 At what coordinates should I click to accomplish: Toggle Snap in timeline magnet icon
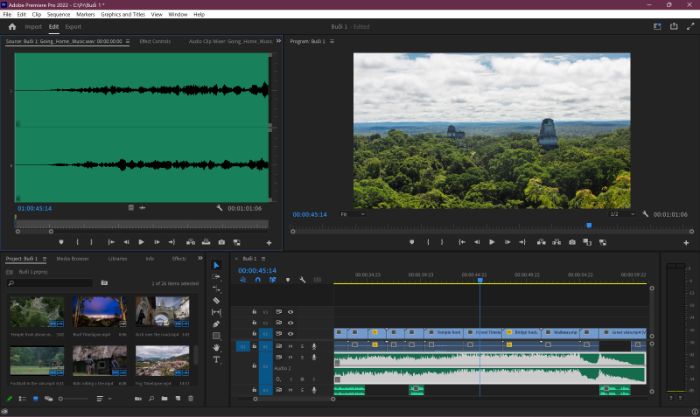tap(258, 280)
